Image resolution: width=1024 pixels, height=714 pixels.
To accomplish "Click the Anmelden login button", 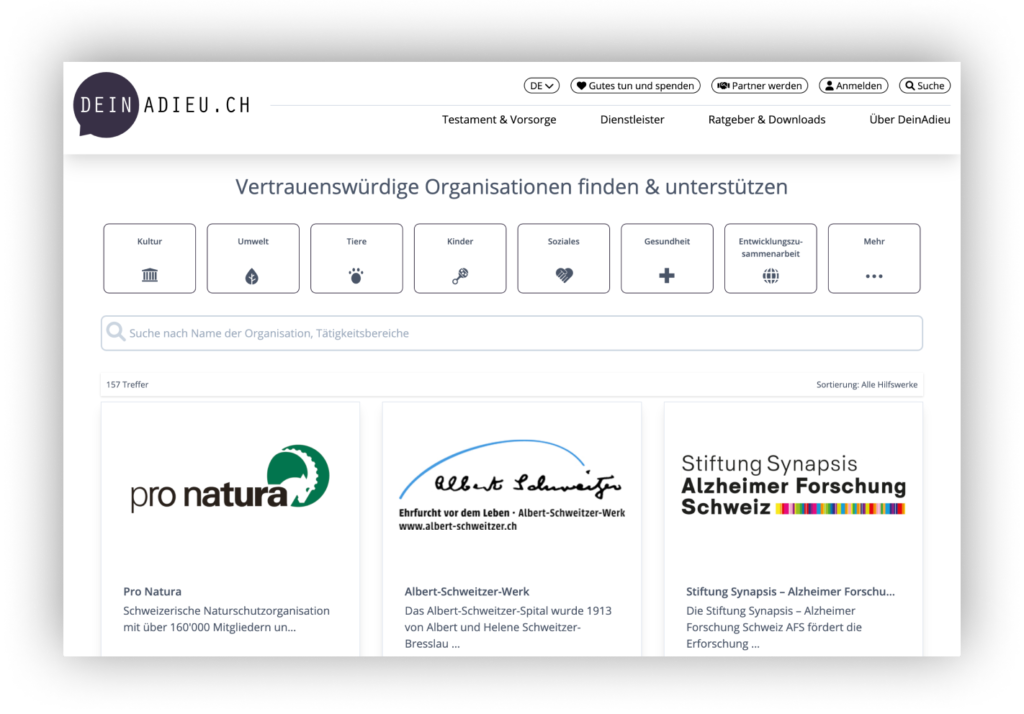I will (x=853, y=86).
